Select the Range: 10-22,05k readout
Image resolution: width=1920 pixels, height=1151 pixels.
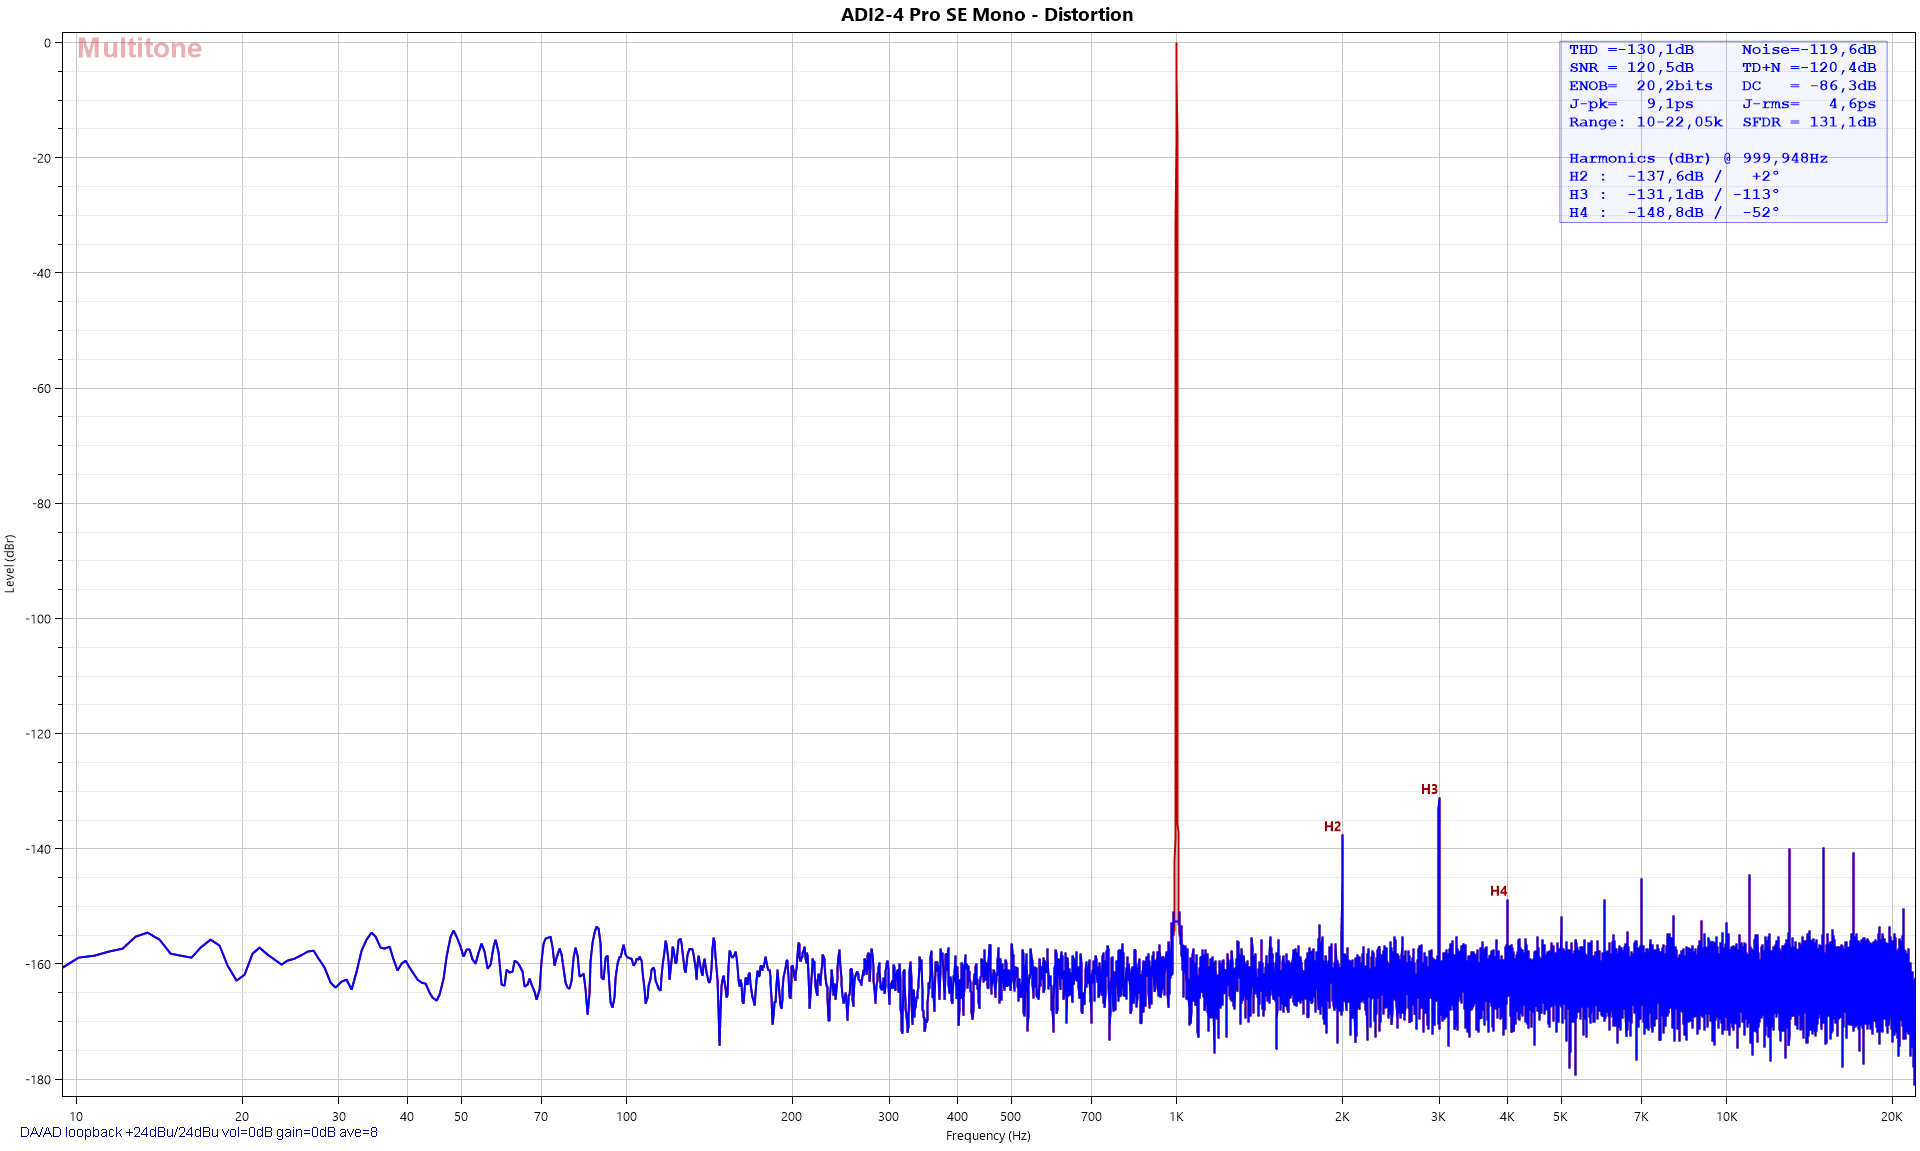pyautogui.click(x=1645, y=122)
